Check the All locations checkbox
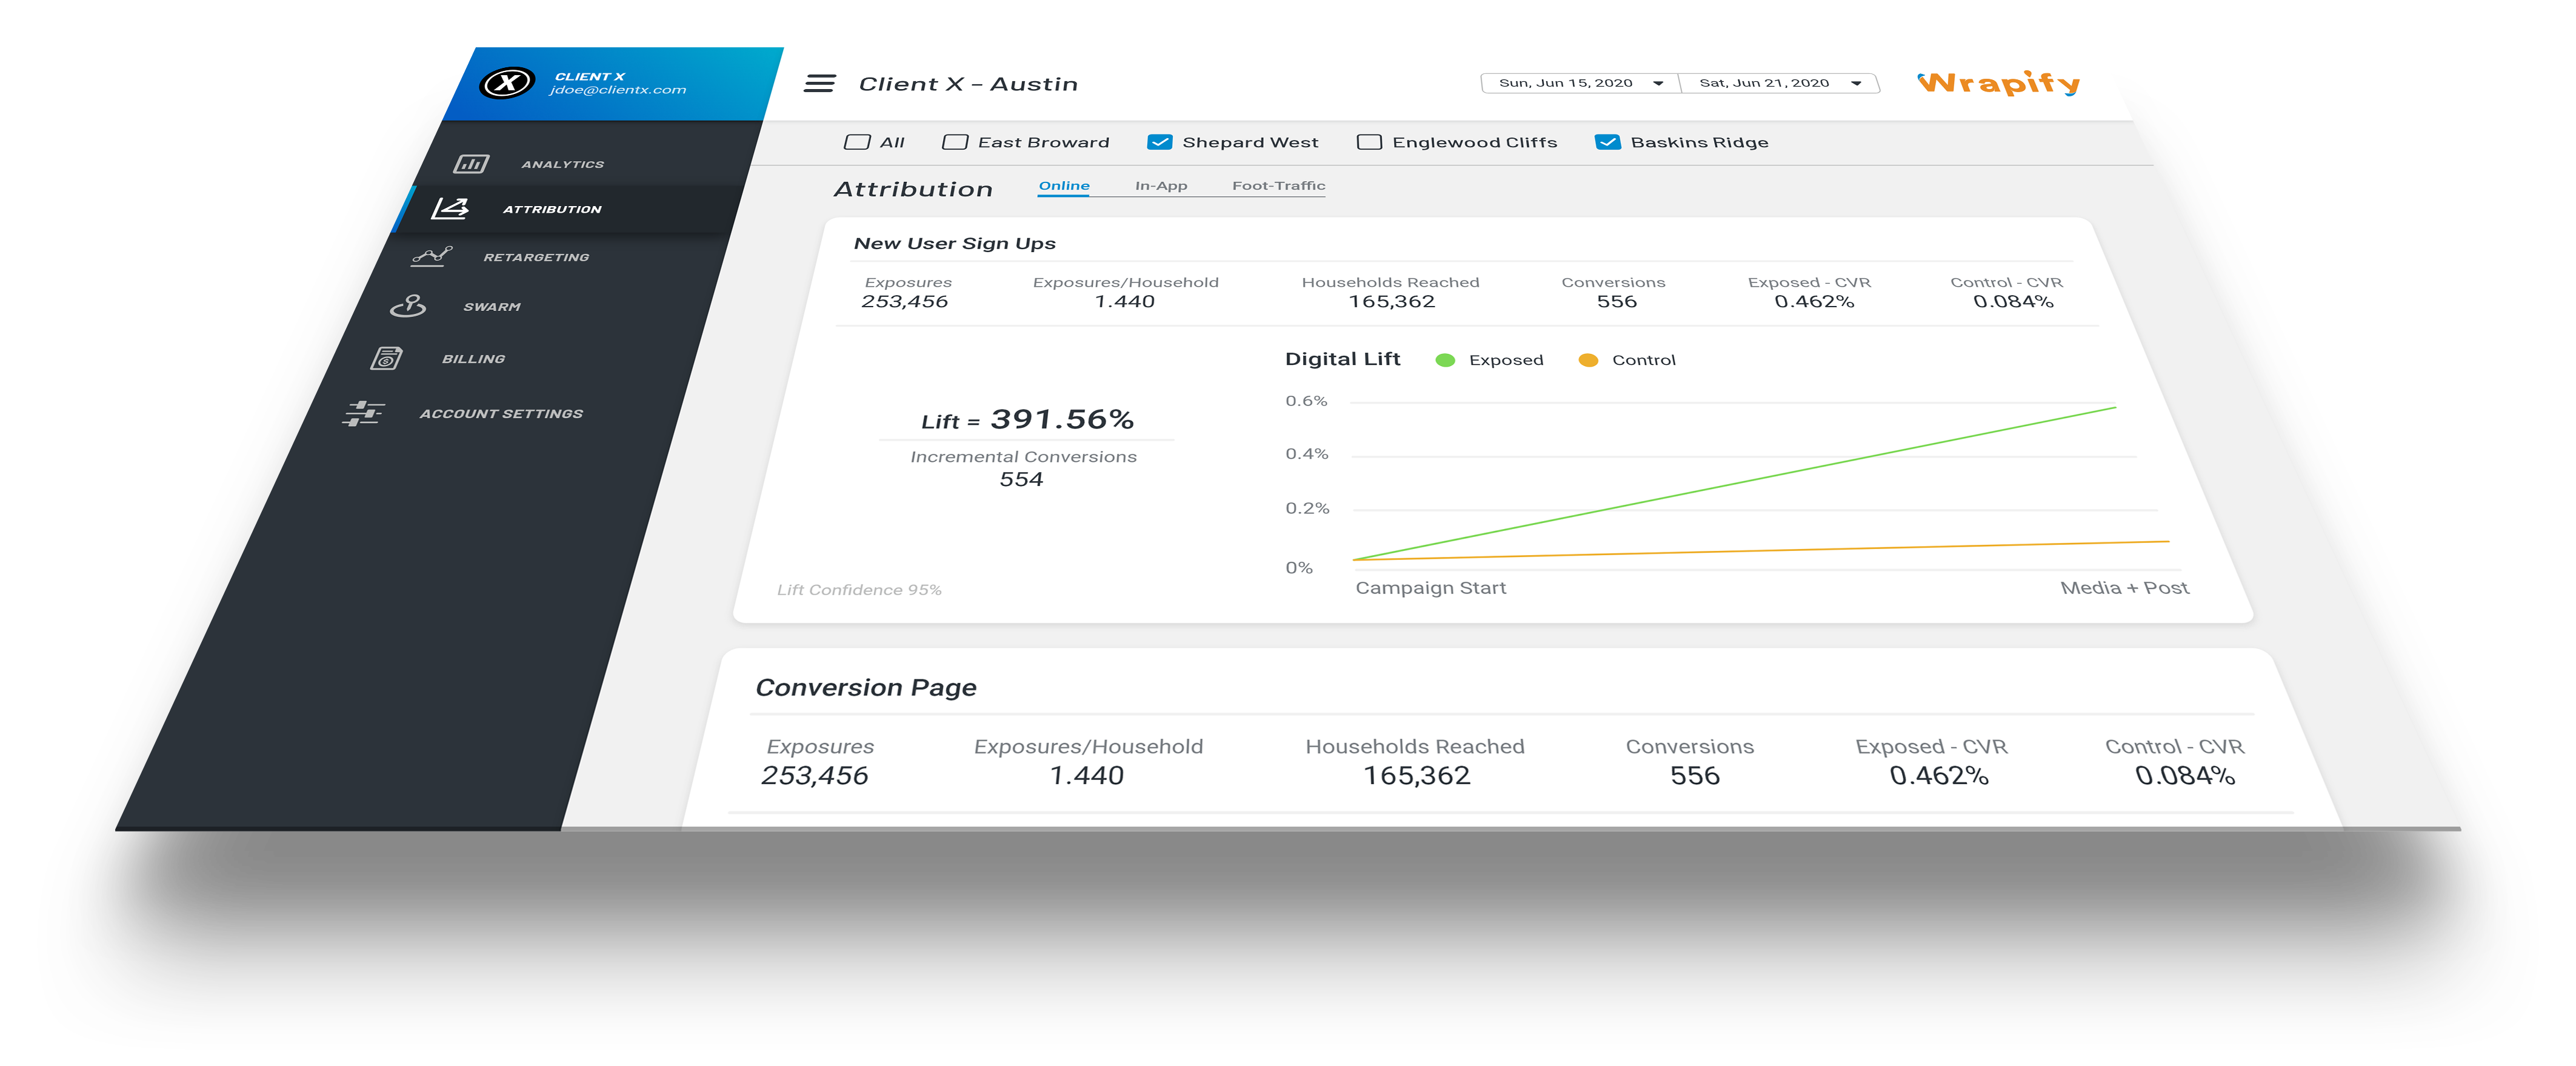Viewport: 2576px width, 1066px height. [x=858, y=142]
